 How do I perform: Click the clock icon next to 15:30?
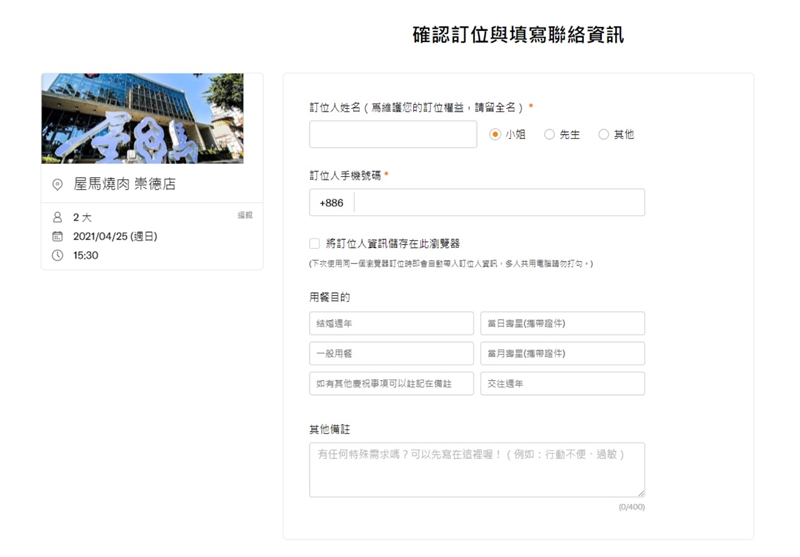click(58, 255)
